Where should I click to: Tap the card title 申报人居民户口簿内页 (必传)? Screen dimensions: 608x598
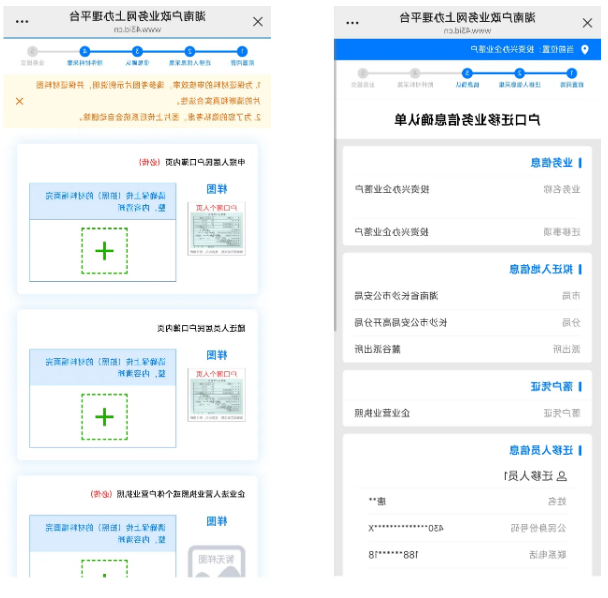click(192, 162)
